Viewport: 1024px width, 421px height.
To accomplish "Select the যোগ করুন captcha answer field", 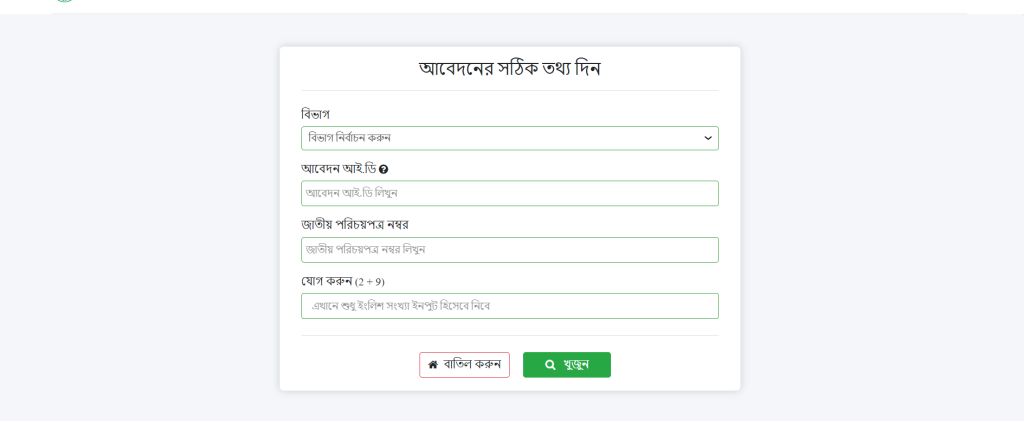I will (509, 306).
